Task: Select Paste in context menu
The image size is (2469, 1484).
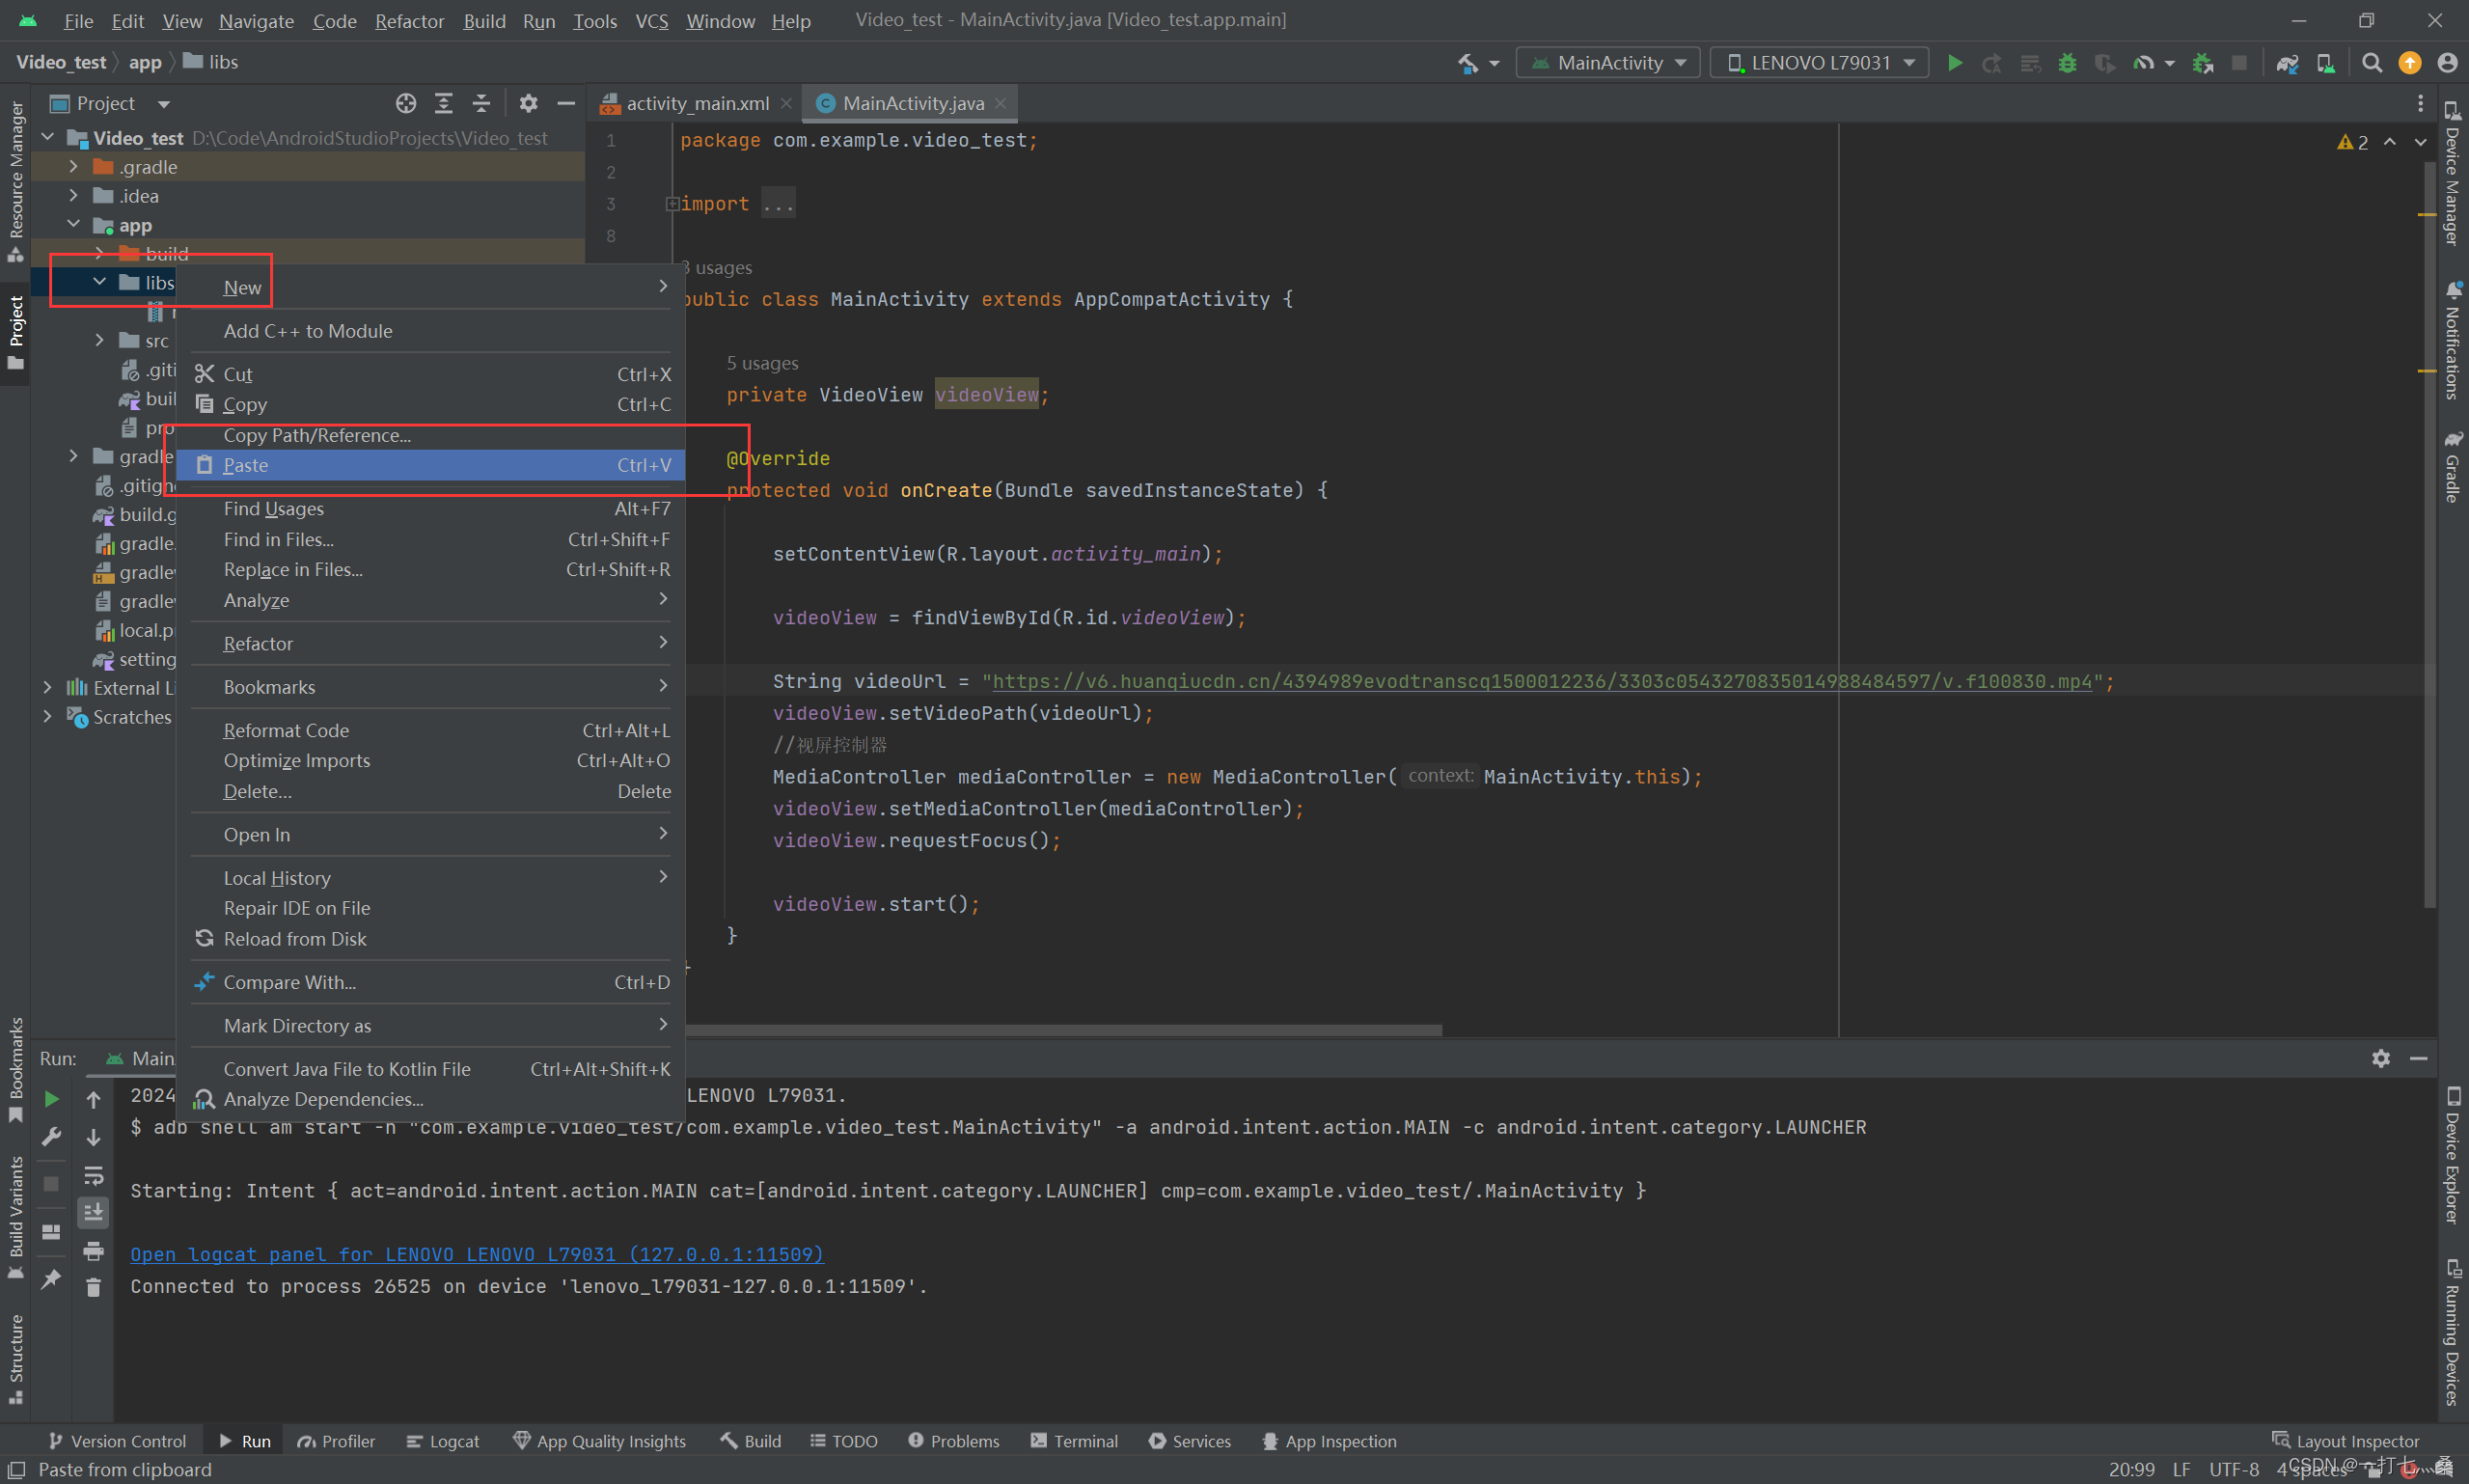Action: (246, 465)
